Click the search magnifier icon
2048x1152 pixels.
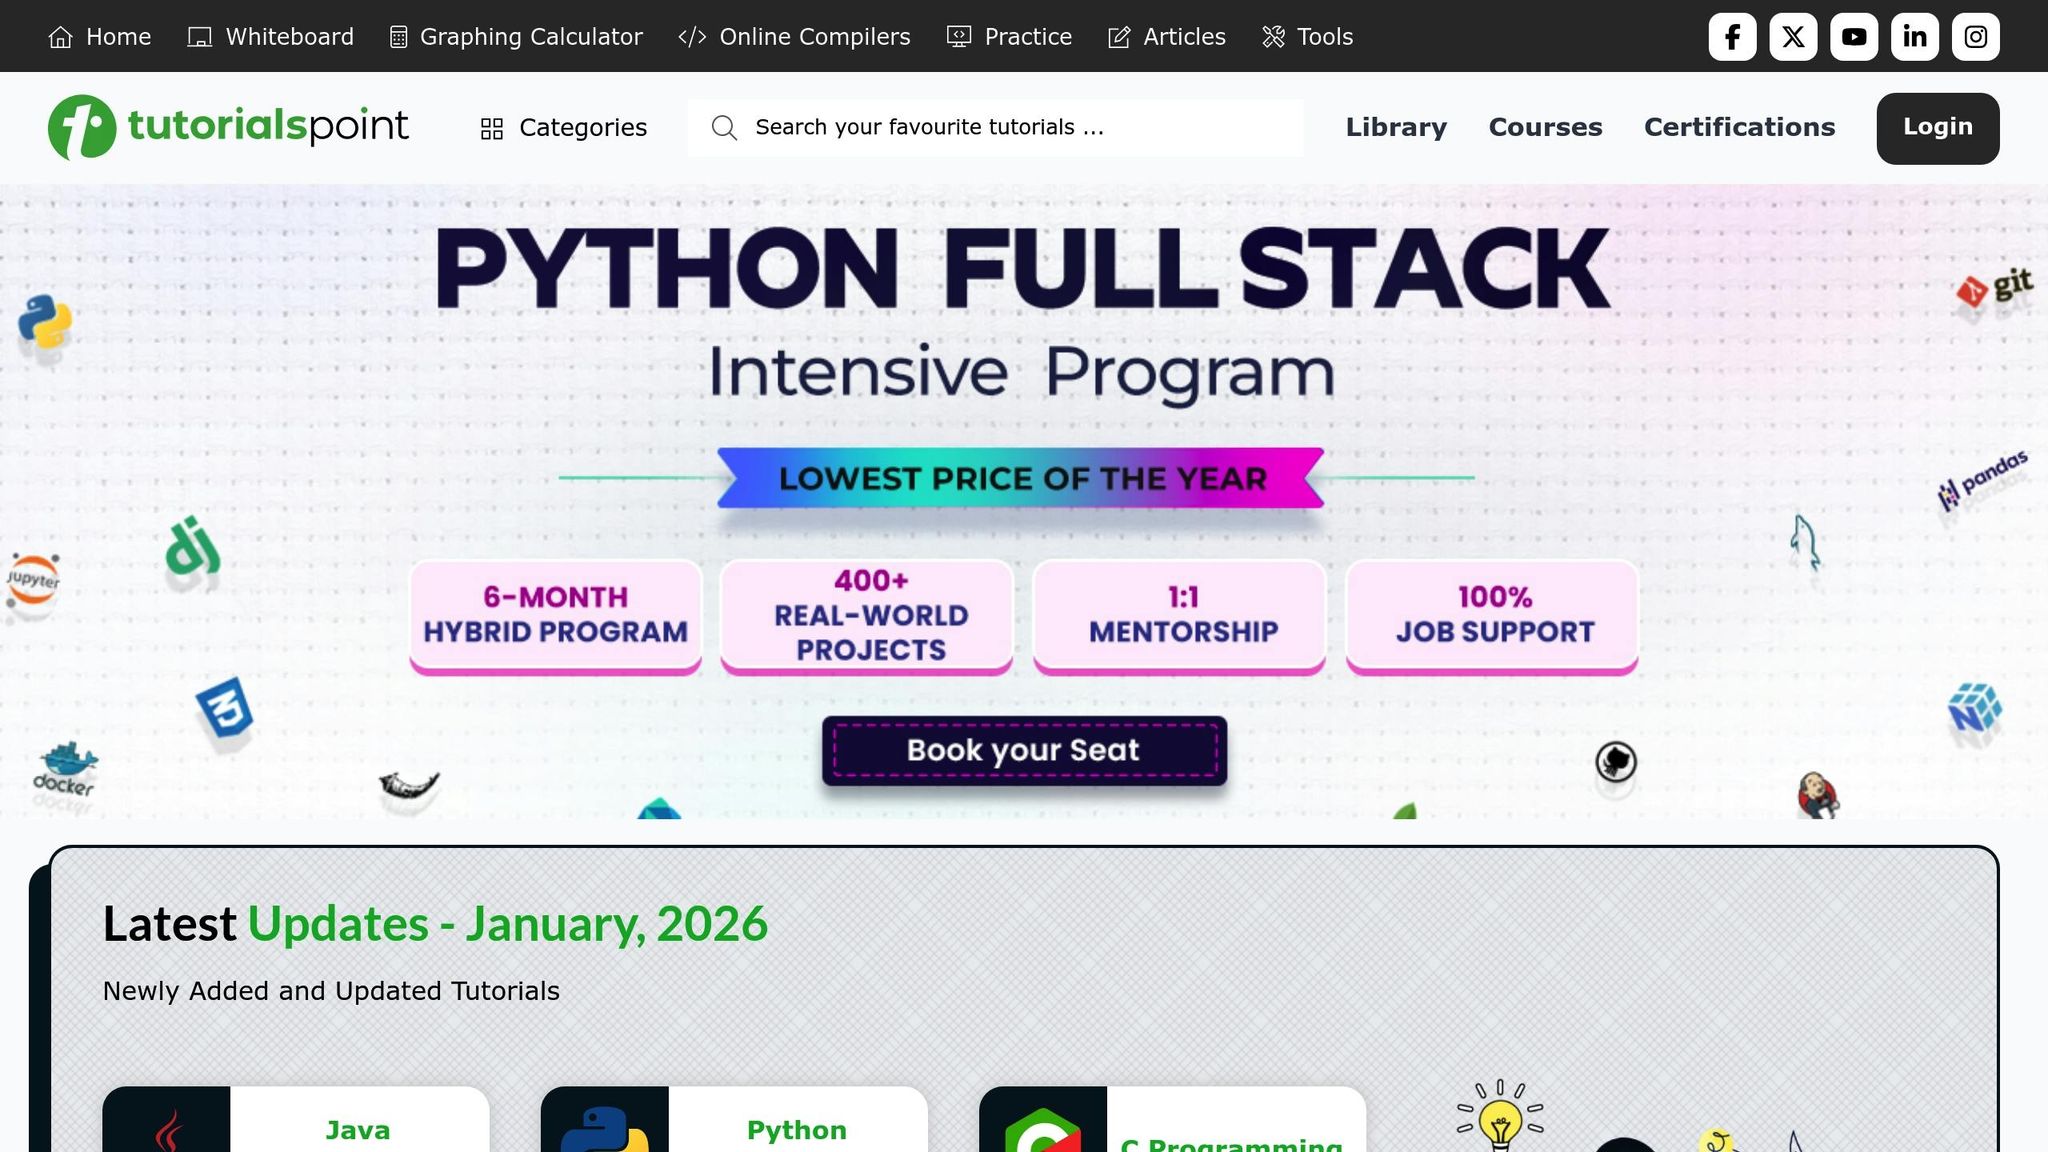coord(724,128)
